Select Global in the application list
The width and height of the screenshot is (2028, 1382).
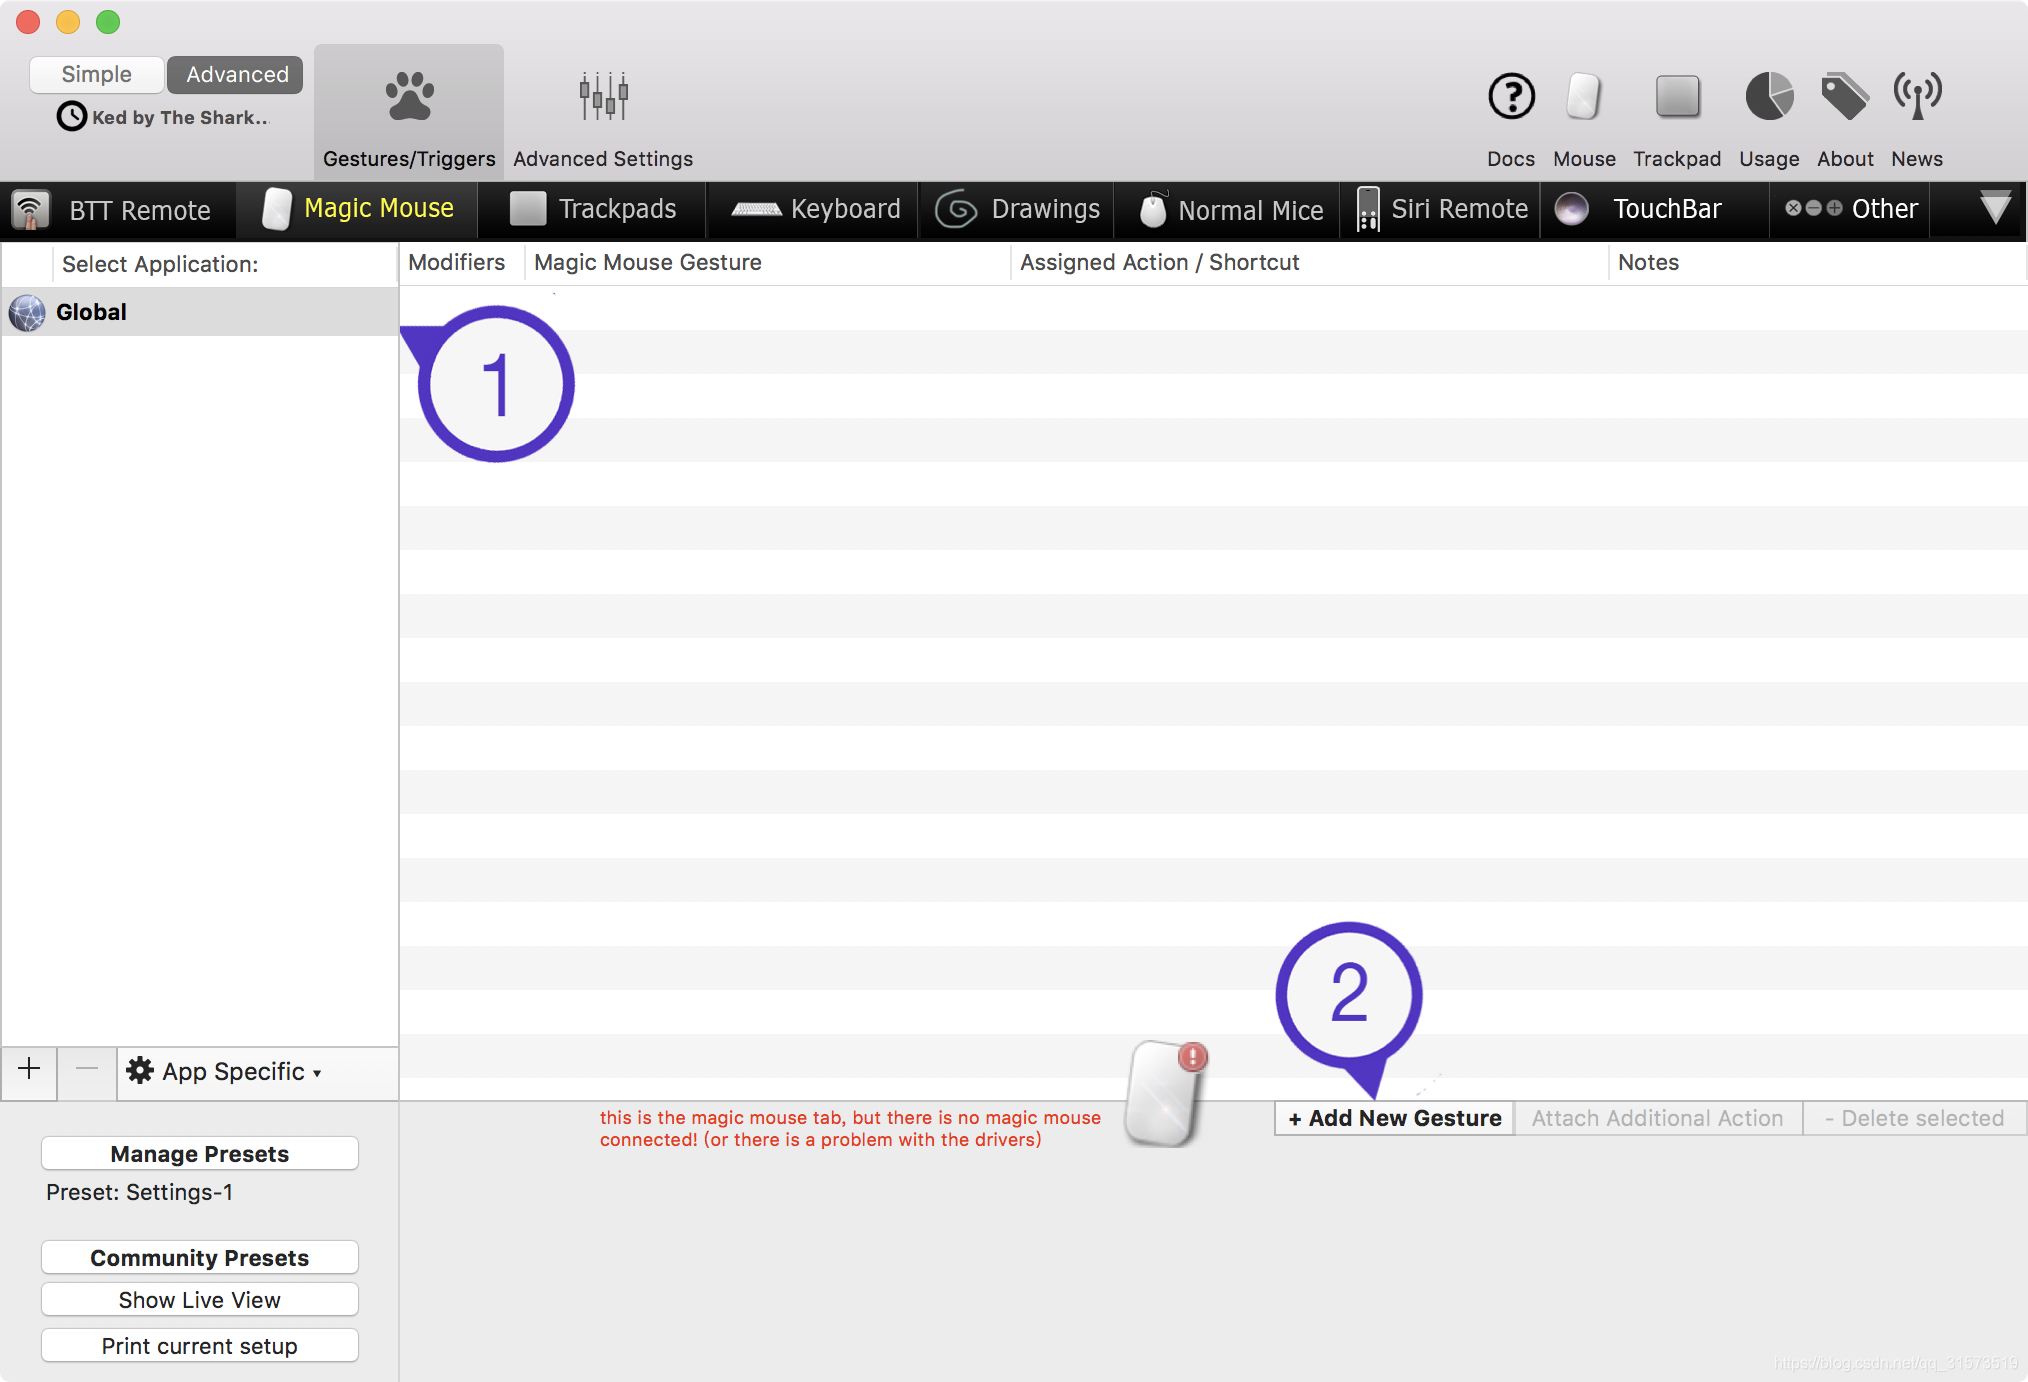[90, 312]
